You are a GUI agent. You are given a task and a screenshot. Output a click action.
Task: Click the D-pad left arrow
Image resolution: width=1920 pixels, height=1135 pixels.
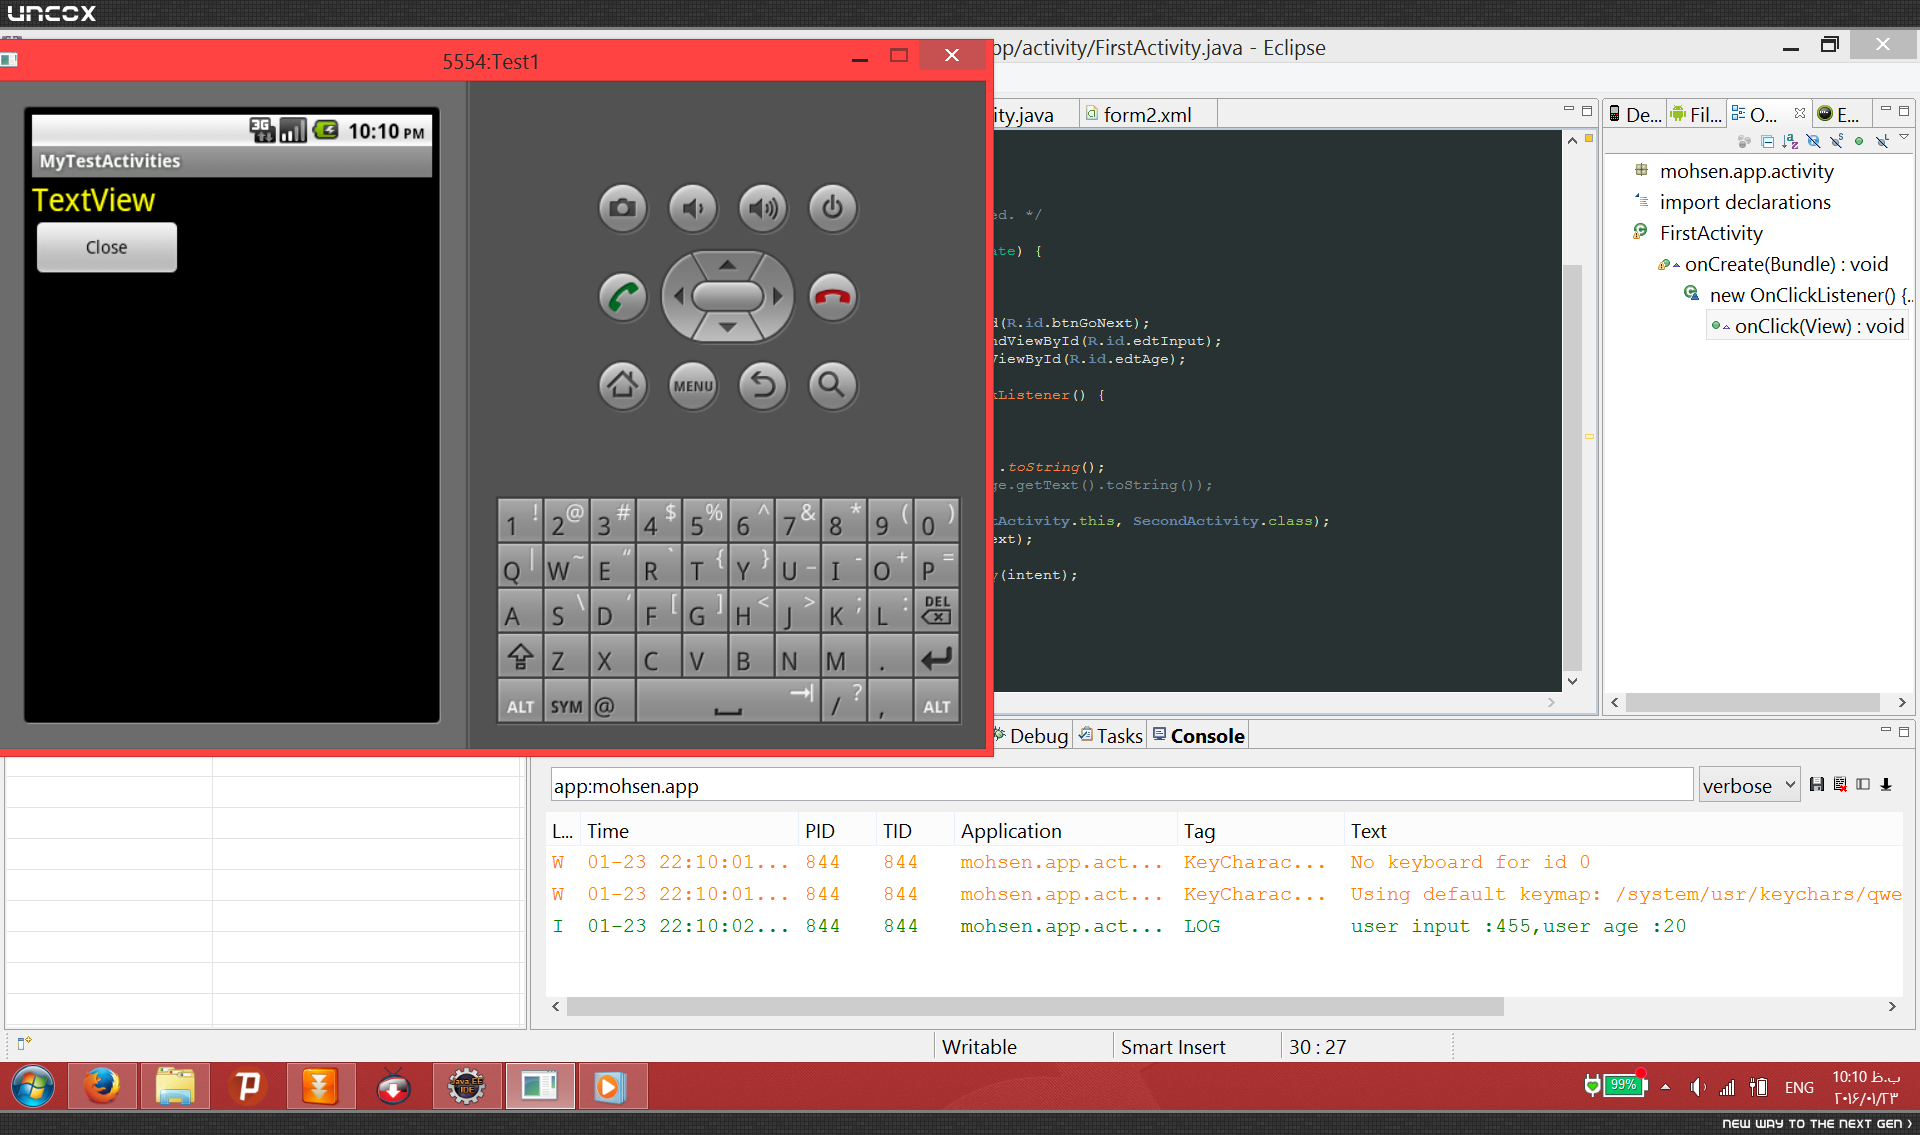pos(679,296)
